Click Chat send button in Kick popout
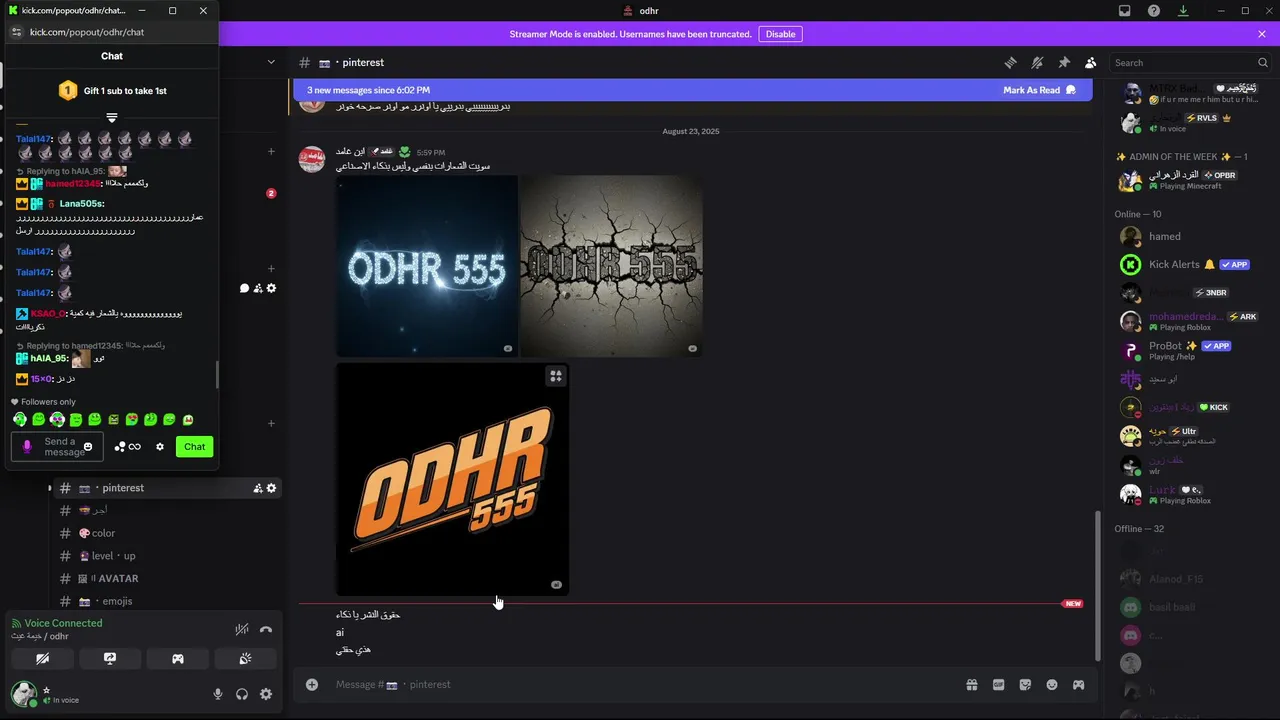Viewport: 1280px width, 720px height. (x=194, y=447)
